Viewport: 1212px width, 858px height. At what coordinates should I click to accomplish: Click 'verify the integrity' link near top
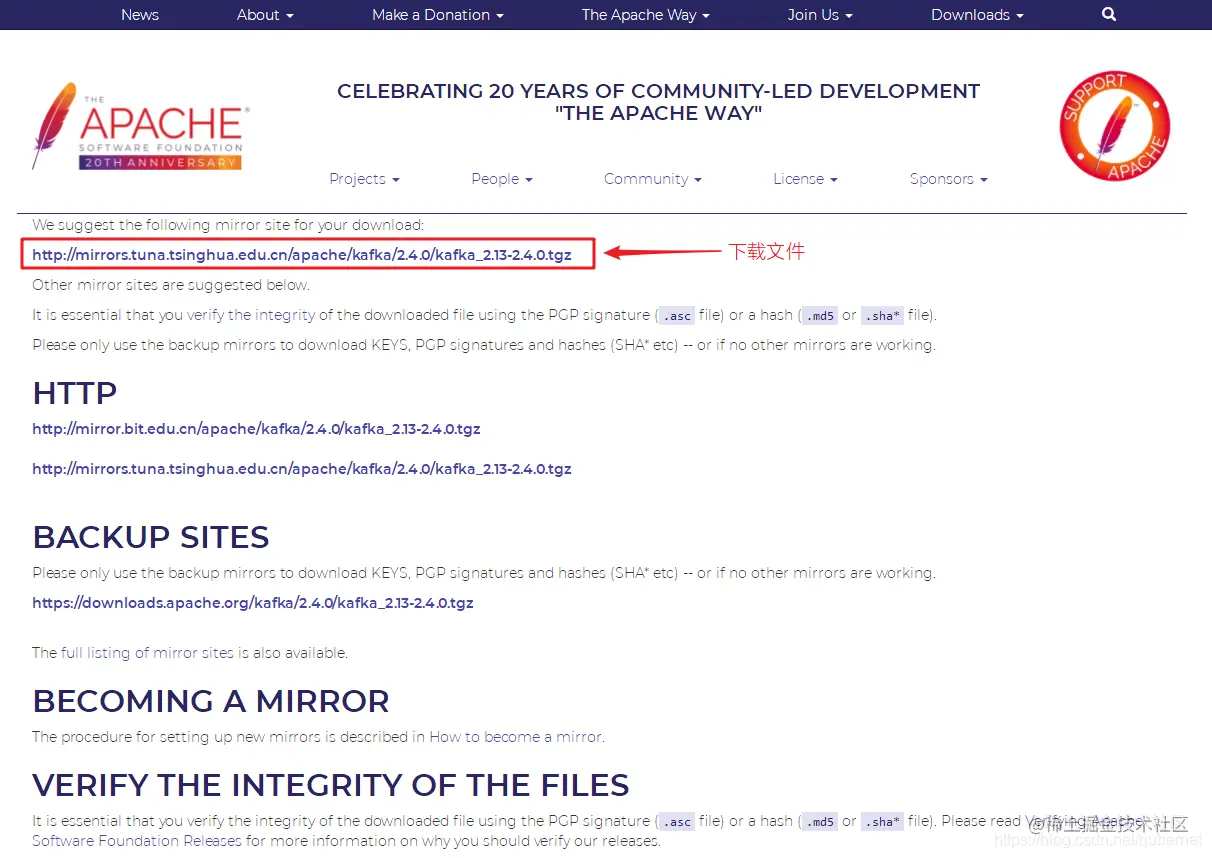tap(251, 315)
